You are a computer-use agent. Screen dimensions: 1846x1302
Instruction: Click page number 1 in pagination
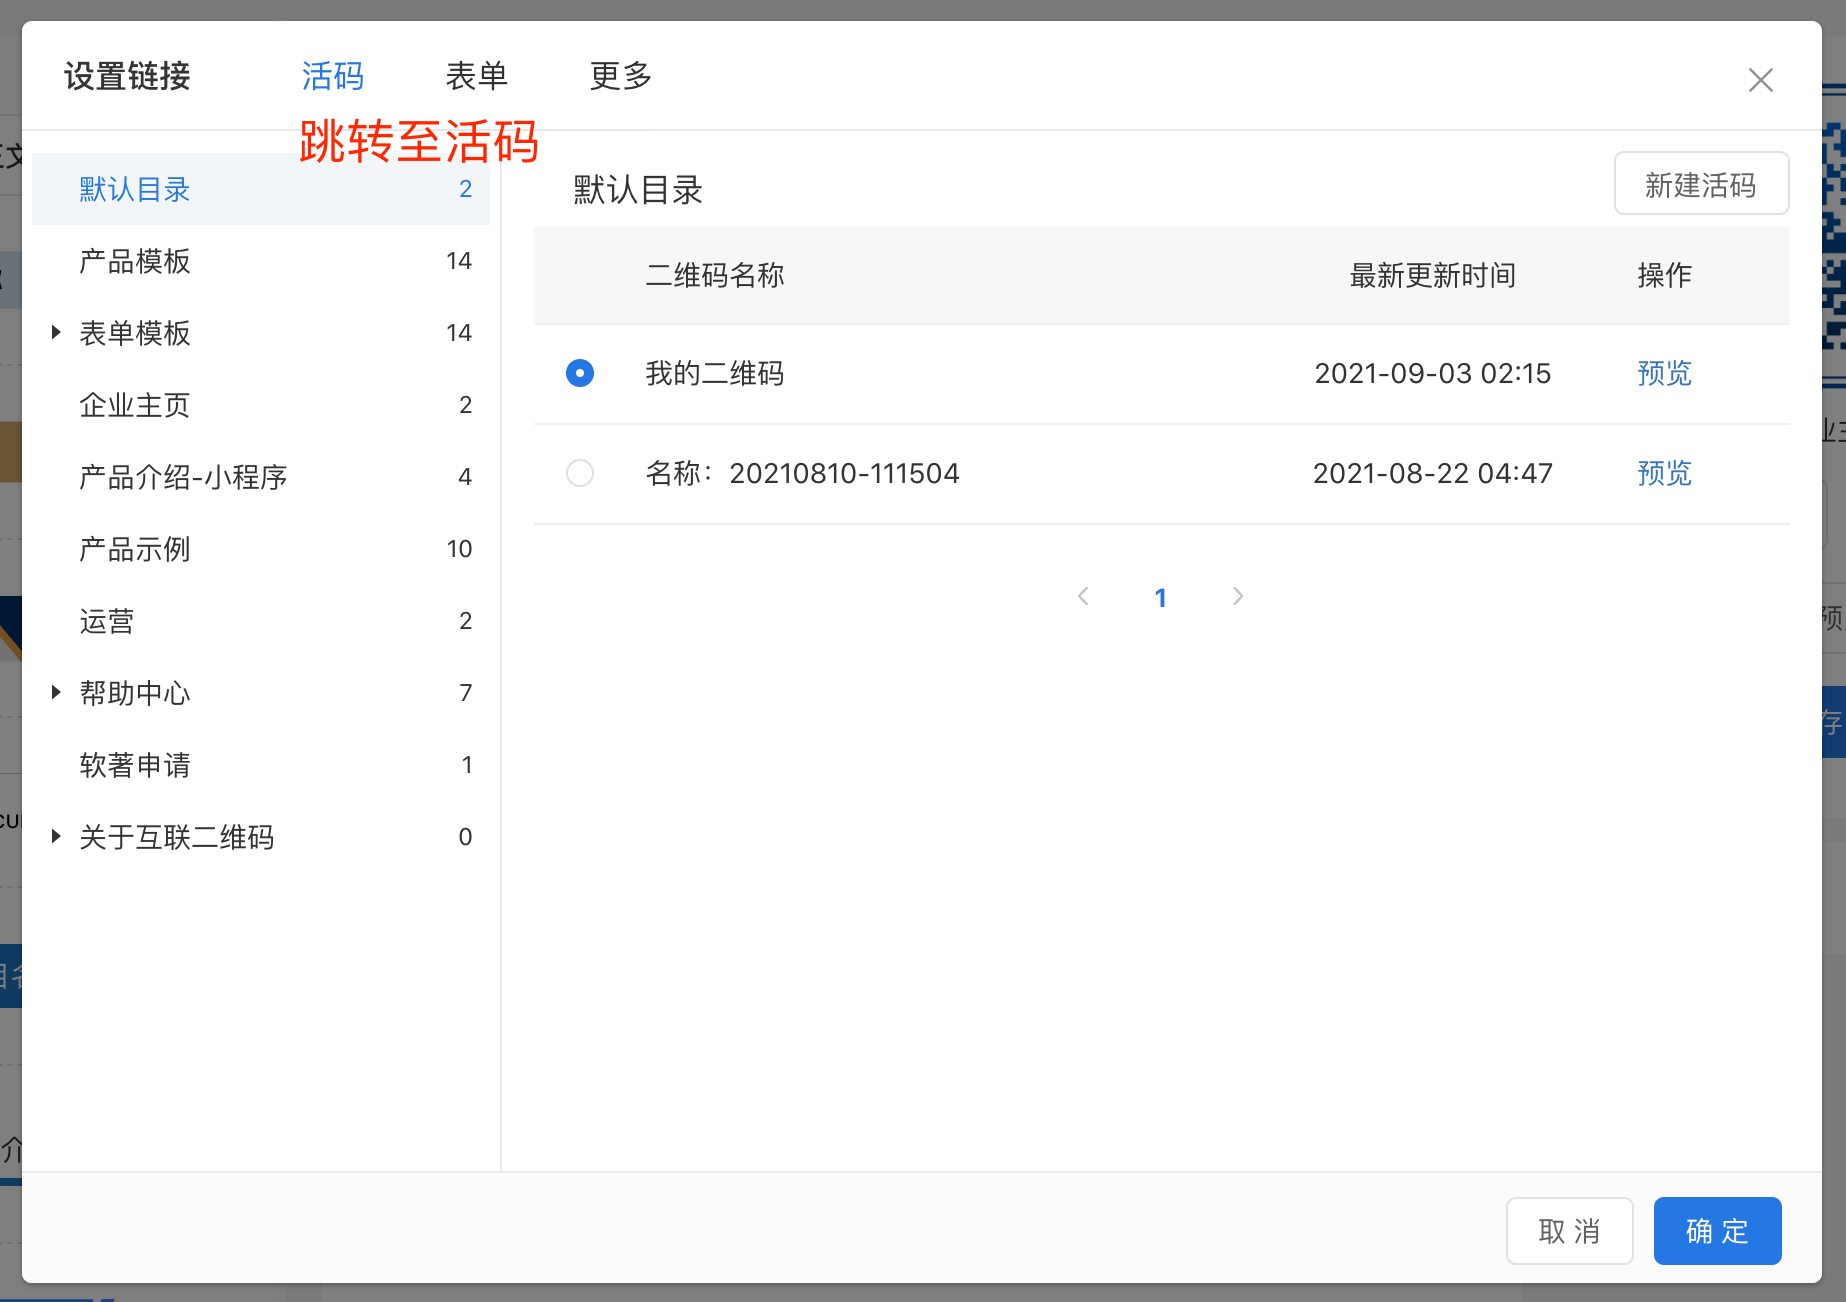click(1160, 598)
